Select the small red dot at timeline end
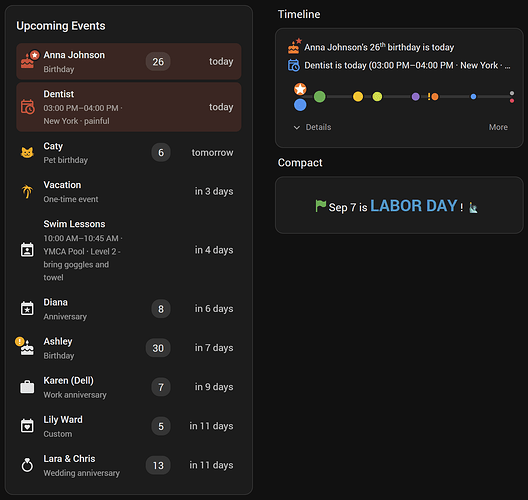 point(512,101)
